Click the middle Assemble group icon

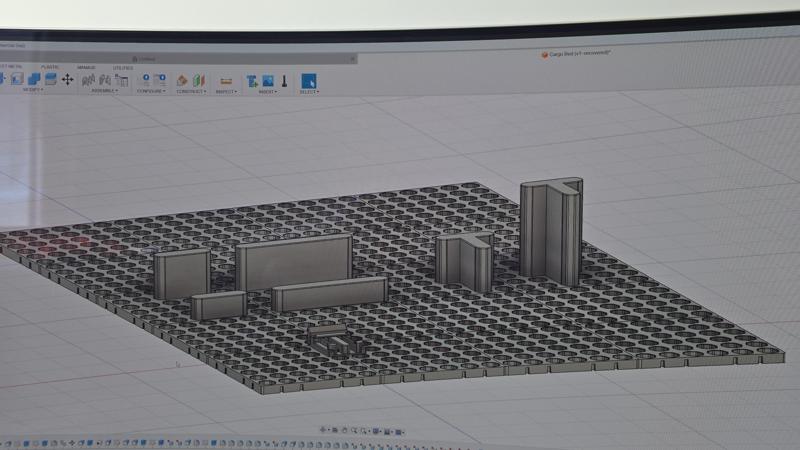tap(105, 80)
